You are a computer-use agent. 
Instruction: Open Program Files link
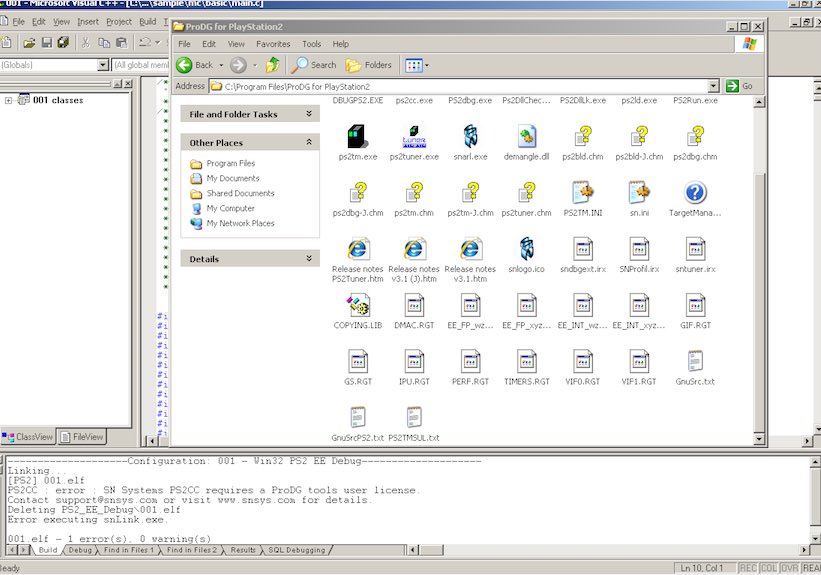coord(230,163)
